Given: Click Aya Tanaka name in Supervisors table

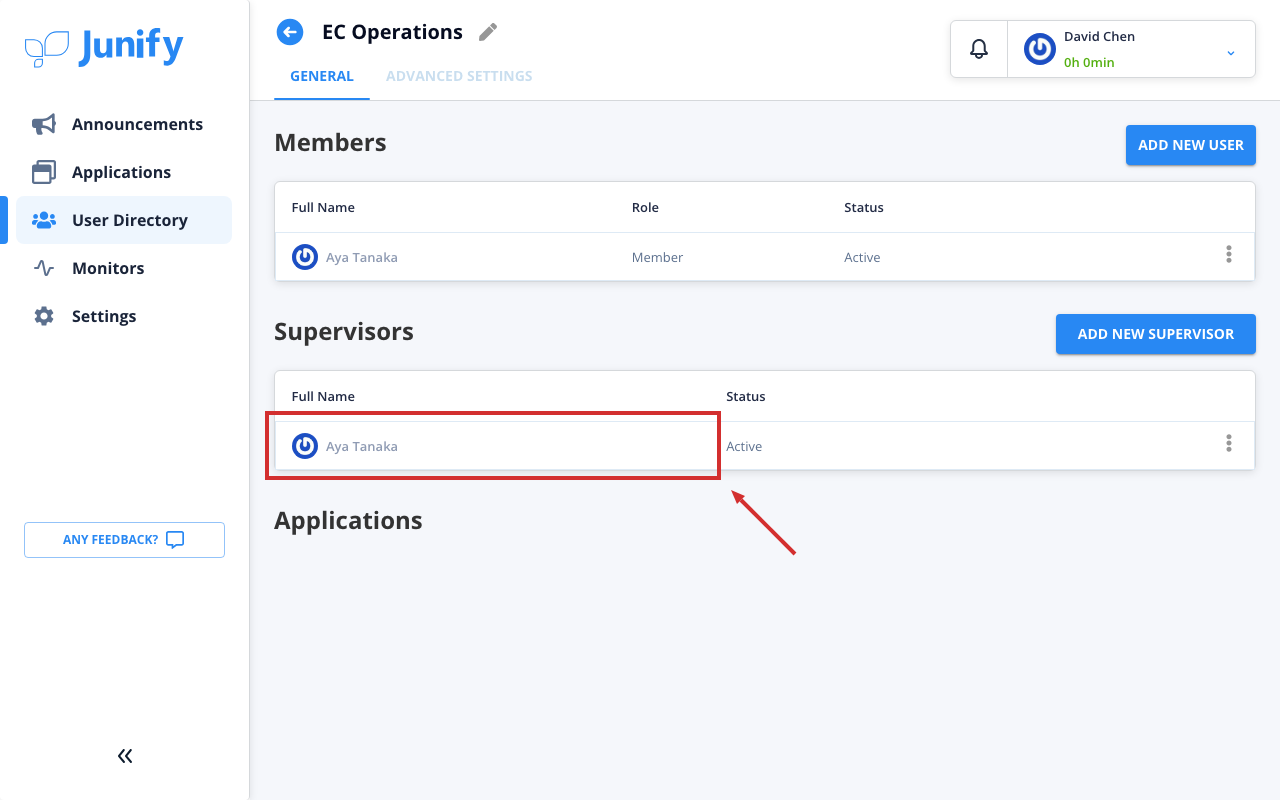Looking at the screenshot, I should tap(362, 446).
